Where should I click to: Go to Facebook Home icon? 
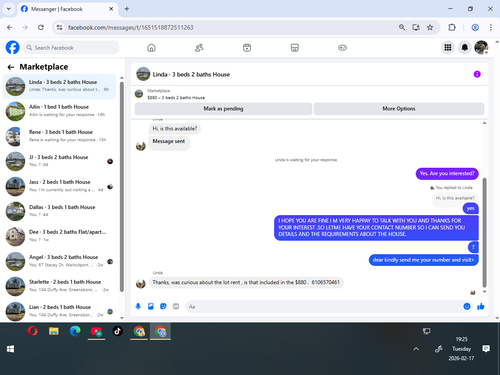[151, 48]
